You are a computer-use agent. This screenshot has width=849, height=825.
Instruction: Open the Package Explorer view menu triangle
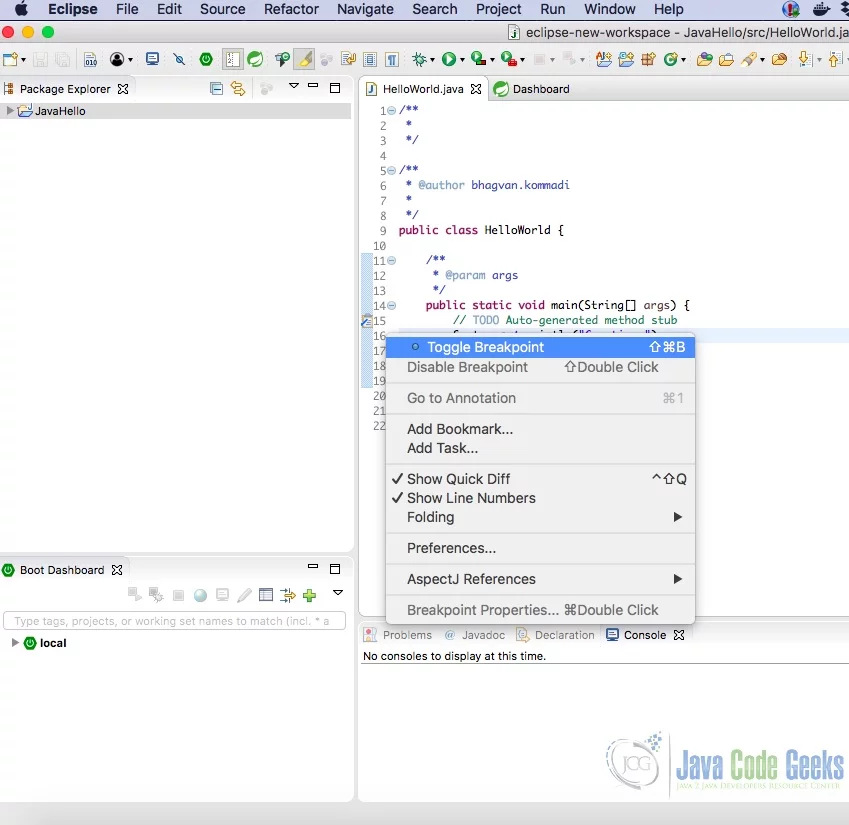[294, 86]
